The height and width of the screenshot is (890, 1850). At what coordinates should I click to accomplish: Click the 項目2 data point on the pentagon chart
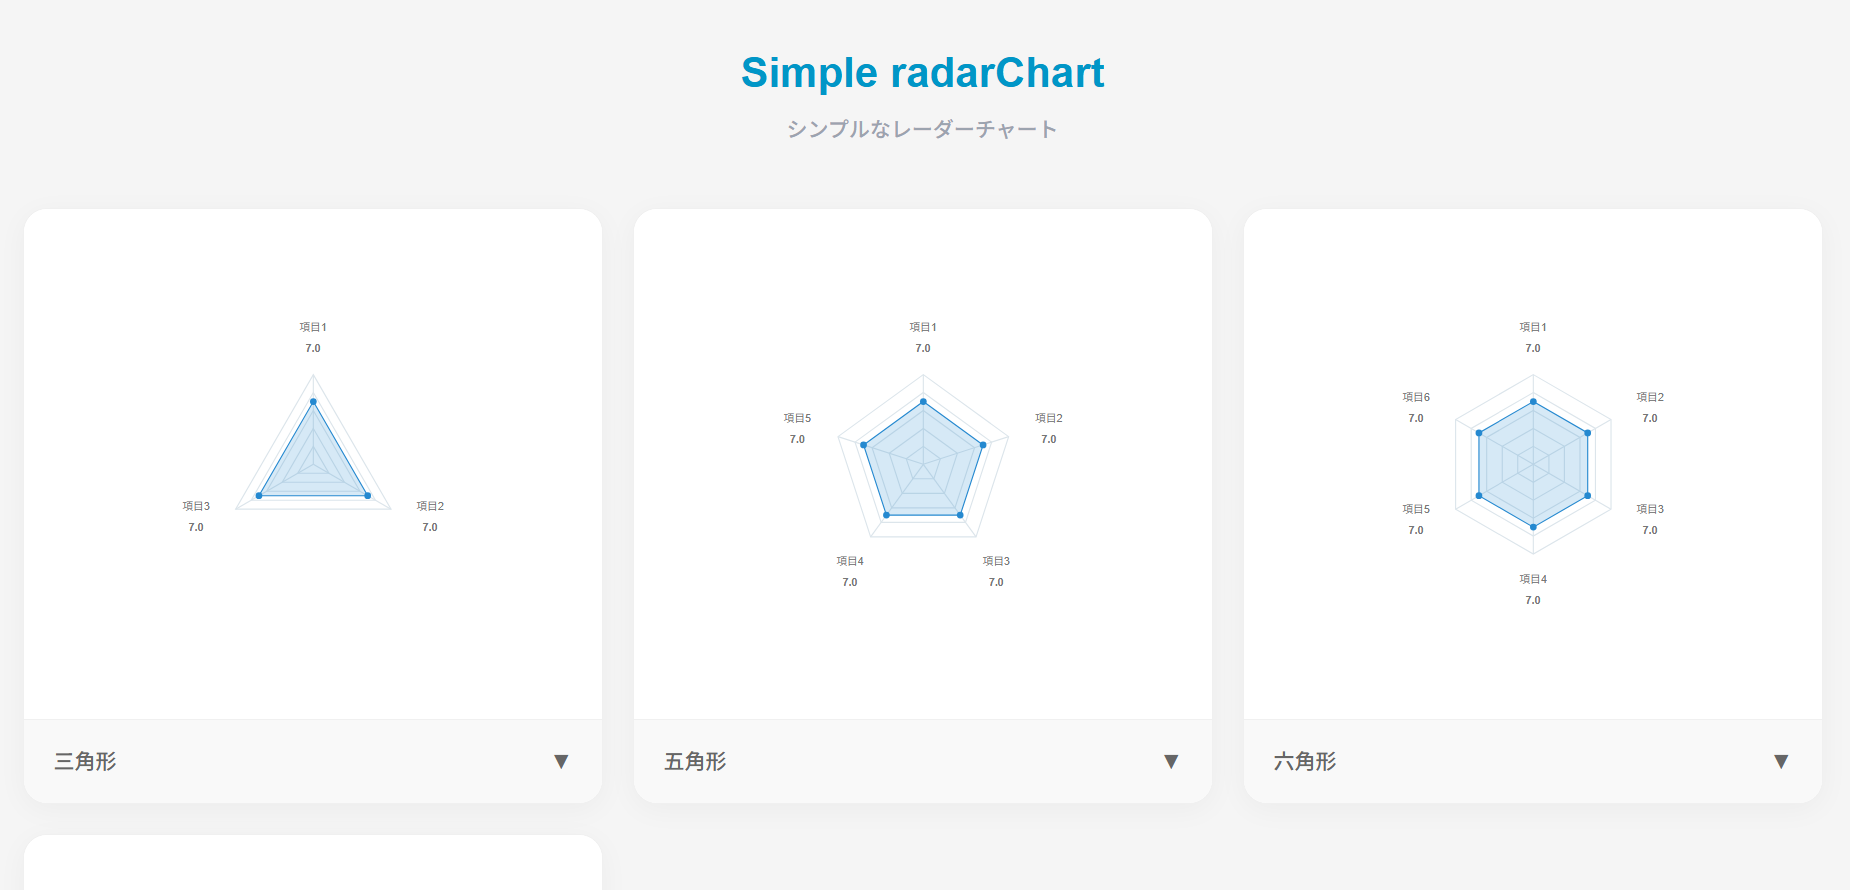(x=983, y=443)
